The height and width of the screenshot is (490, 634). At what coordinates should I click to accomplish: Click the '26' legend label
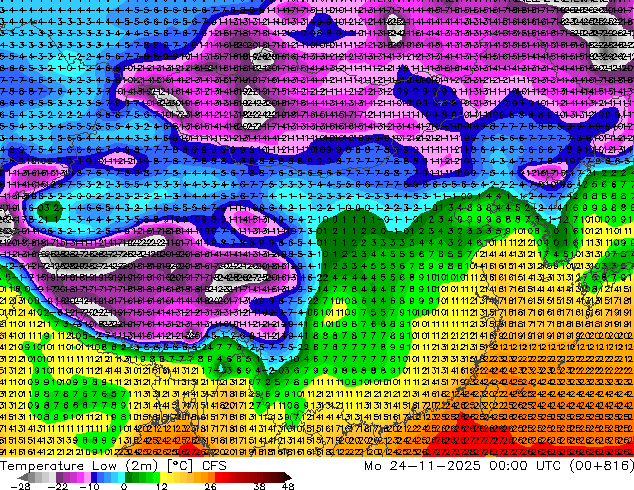pyautogui.click(x=209, y=486)
